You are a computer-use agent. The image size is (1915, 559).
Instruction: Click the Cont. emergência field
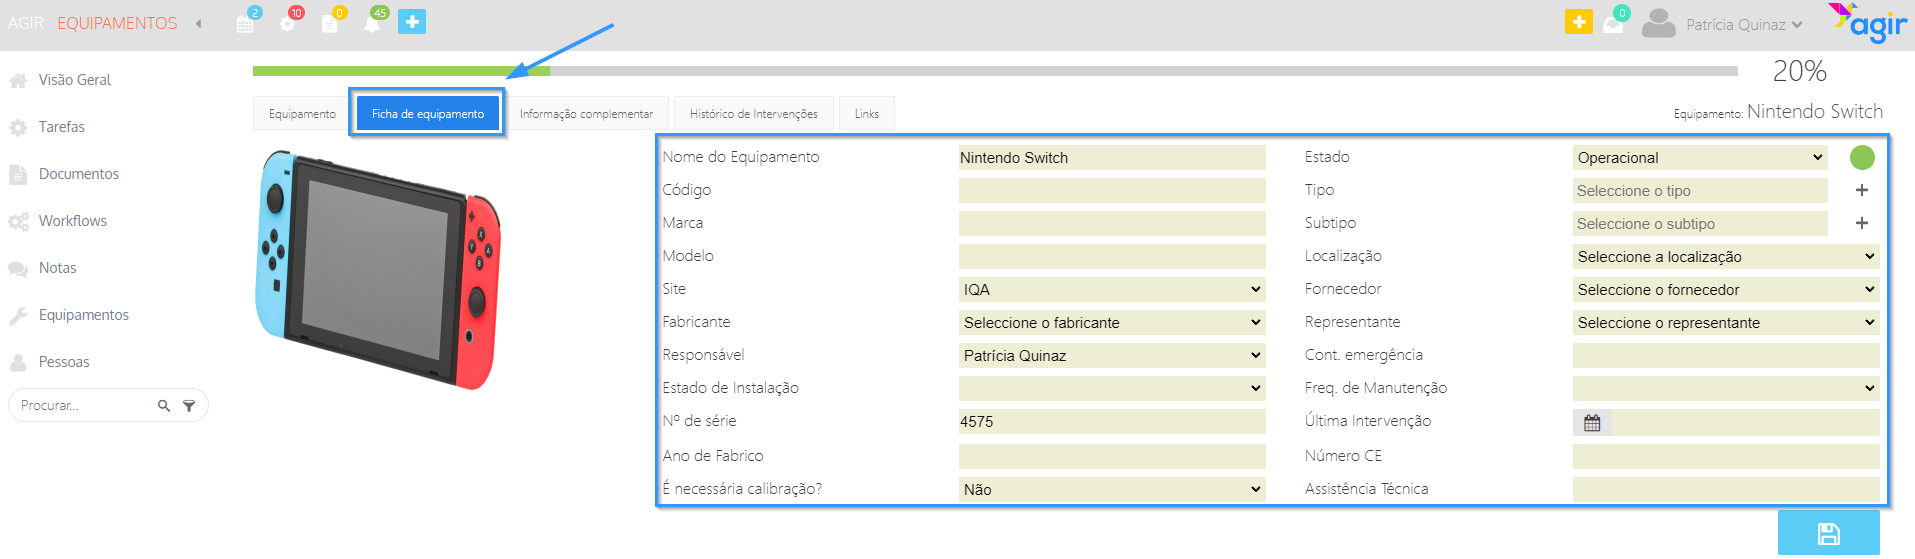coord(1726,356)
